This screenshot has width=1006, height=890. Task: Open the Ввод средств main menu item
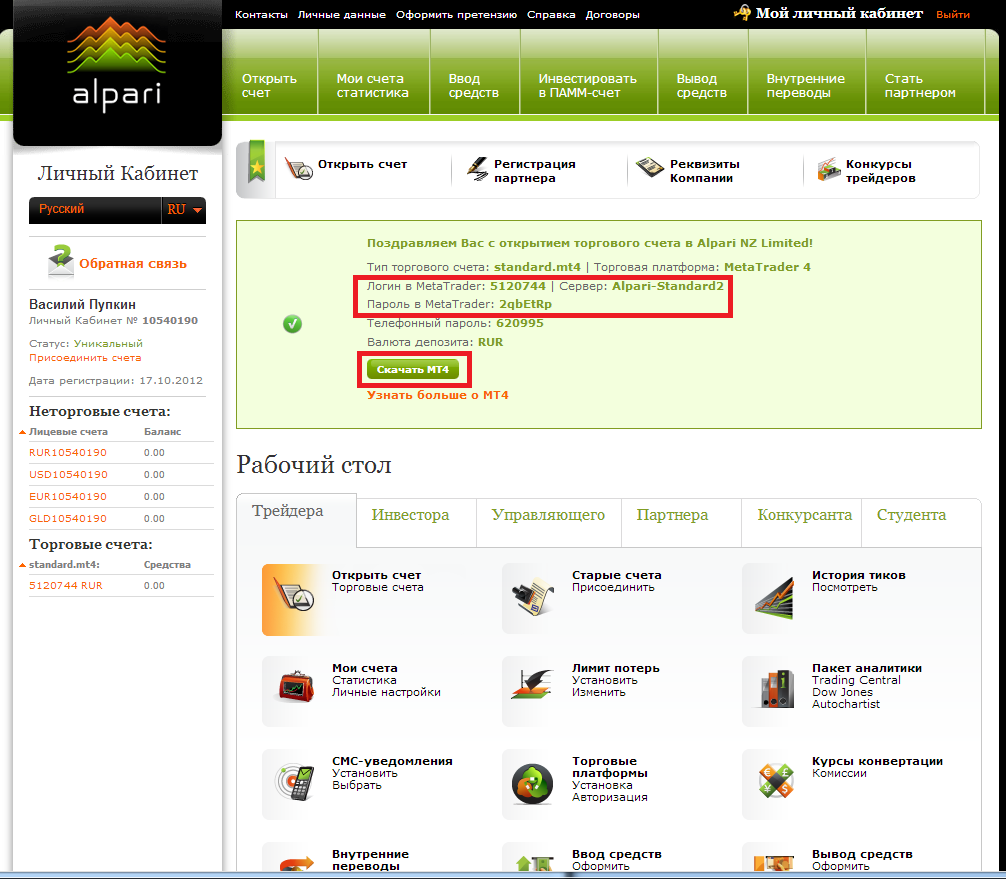[x=474, y=85]
